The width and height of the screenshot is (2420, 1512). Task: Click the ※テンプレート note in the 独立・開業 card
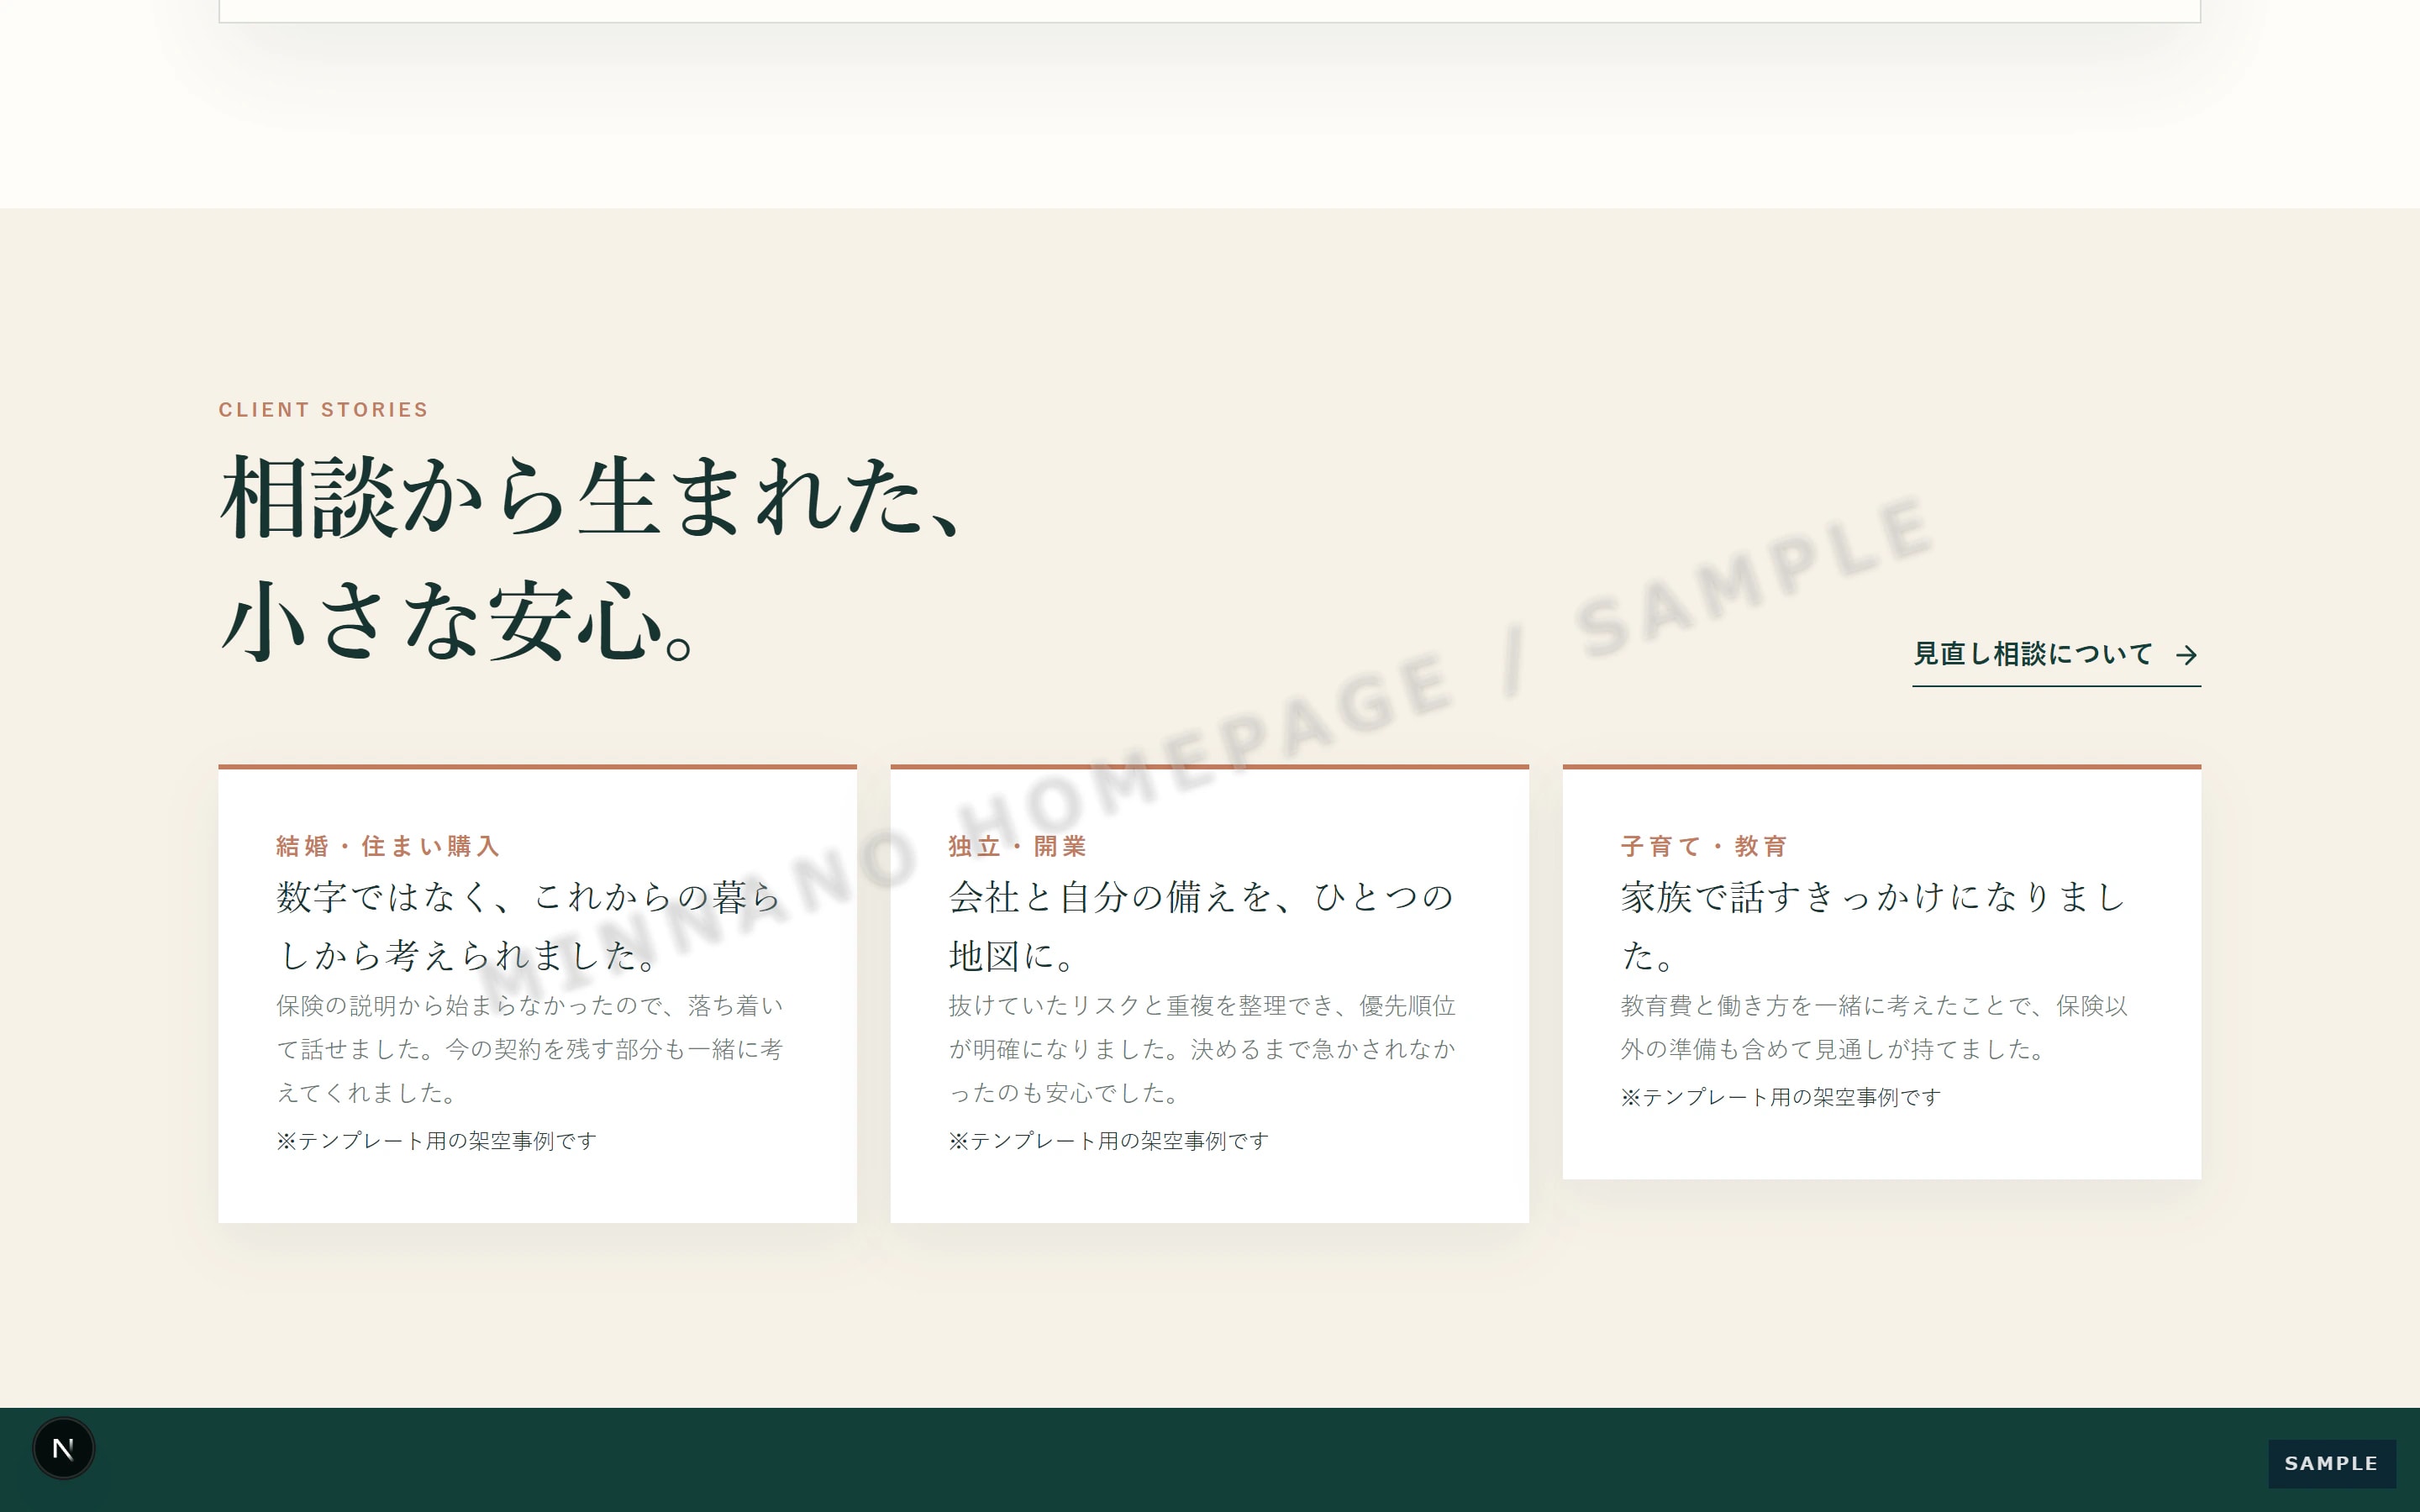pos(1108,1141)
